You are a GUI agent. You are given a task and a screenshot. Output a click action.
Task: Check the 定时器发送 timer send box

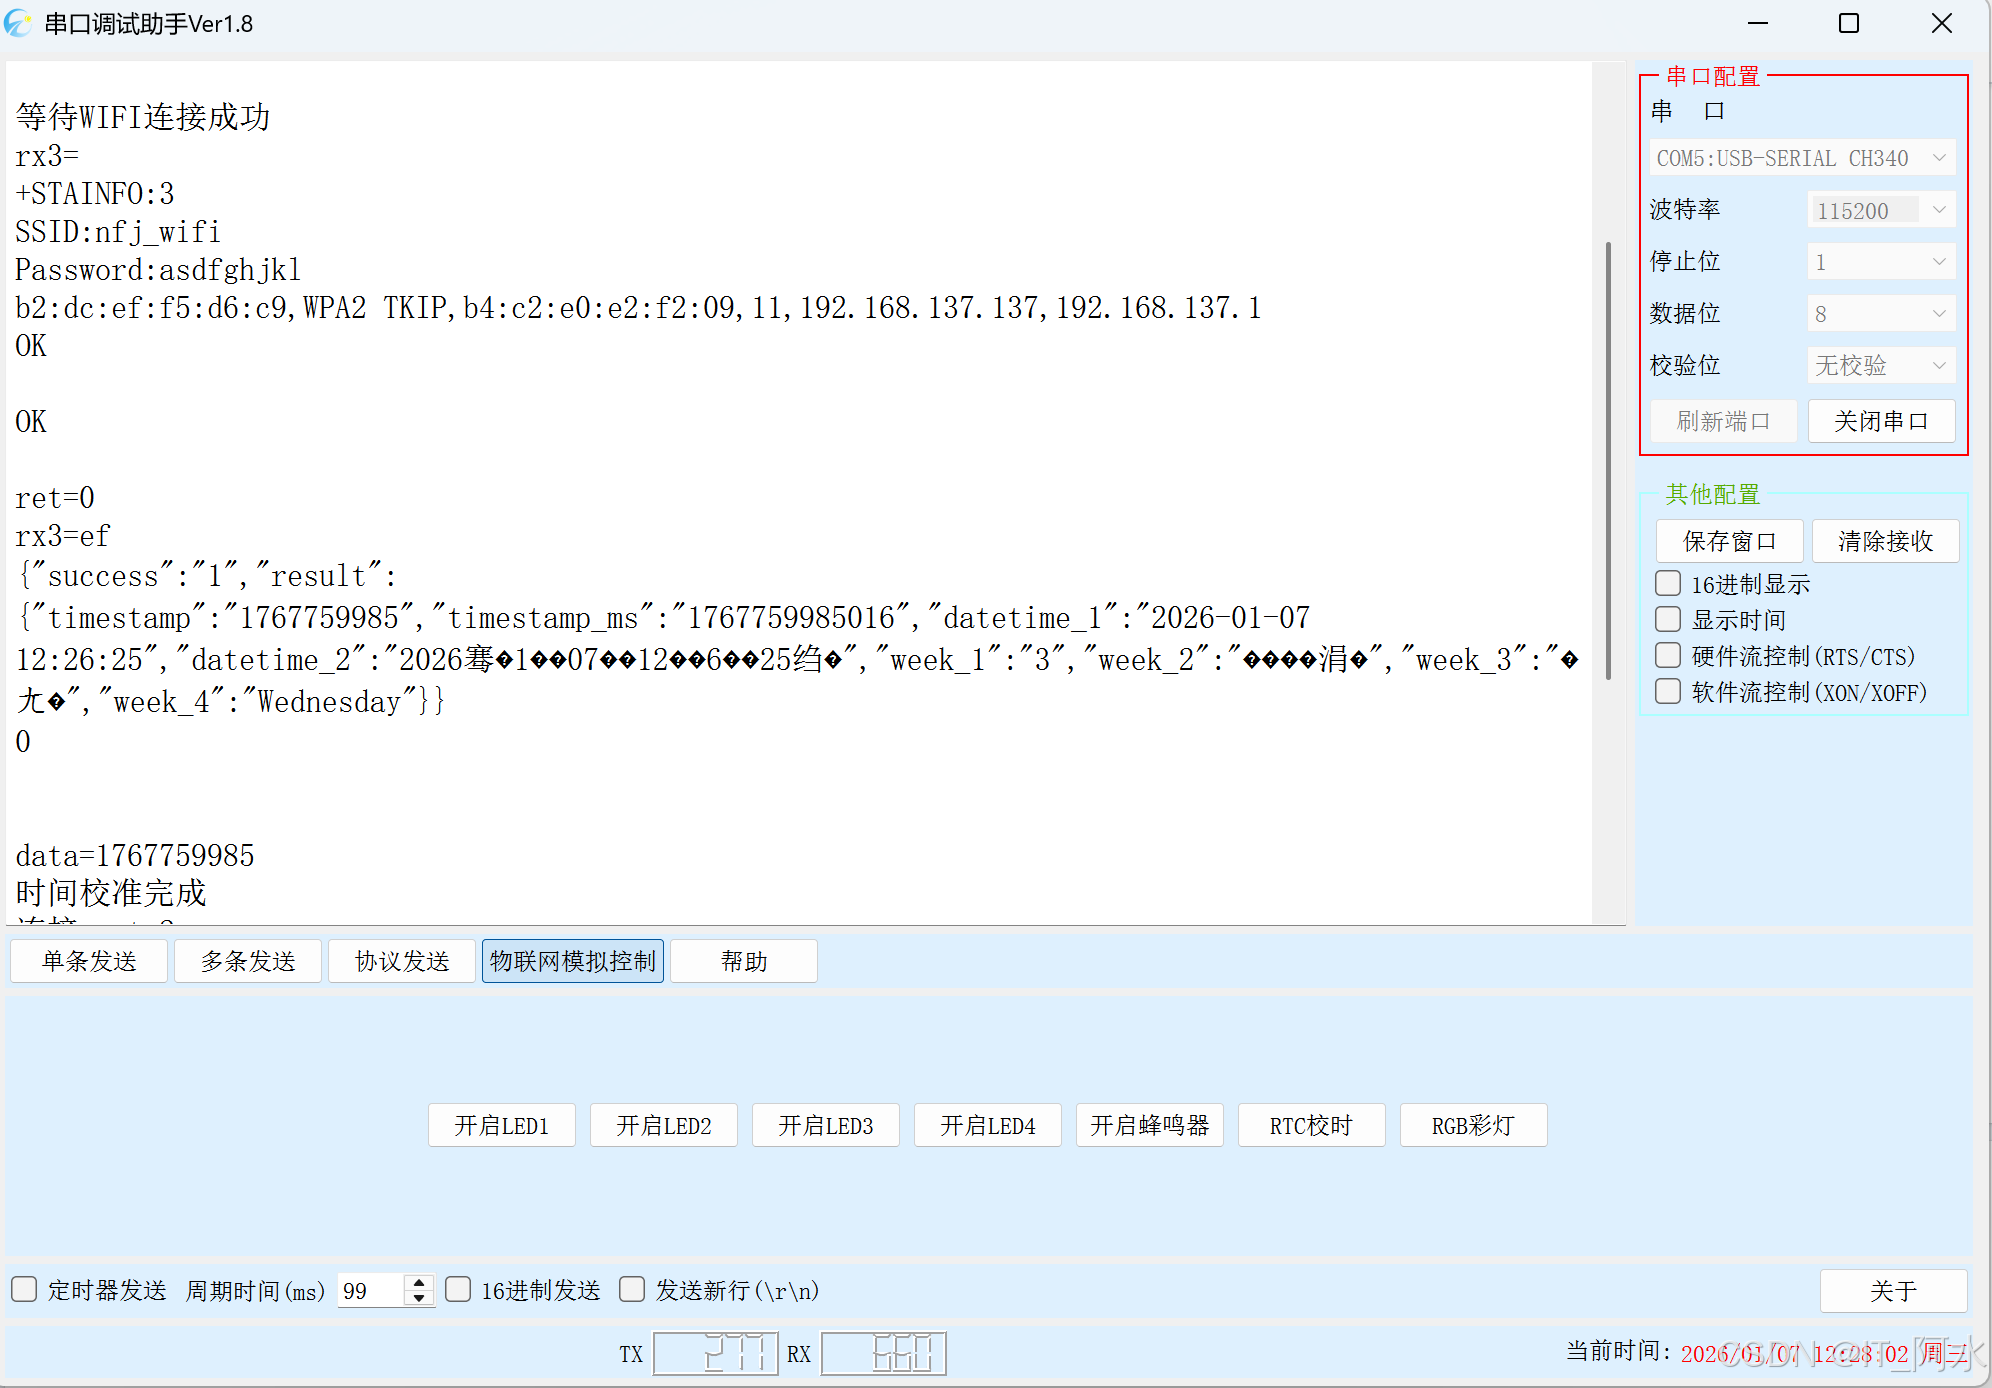[25, 1289]
